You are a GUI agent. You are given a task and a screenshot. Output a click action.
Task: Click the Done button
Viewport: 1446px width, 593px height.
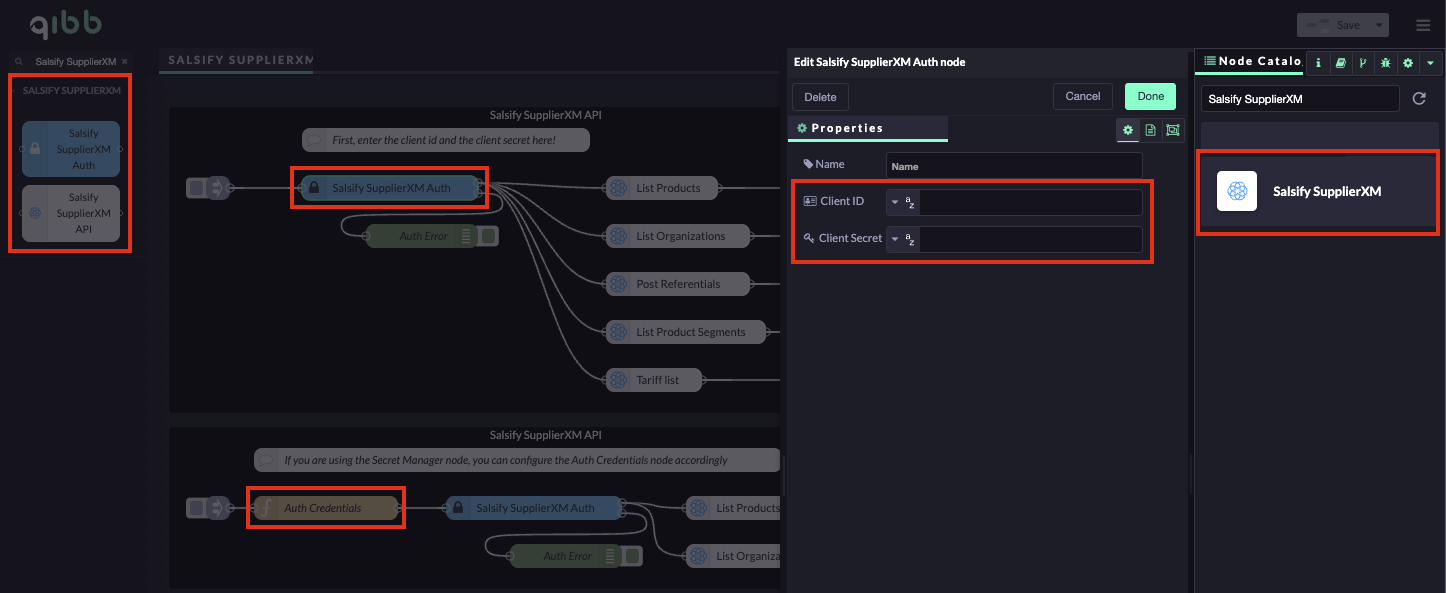pyautogui.click(x=1150, y=96)
